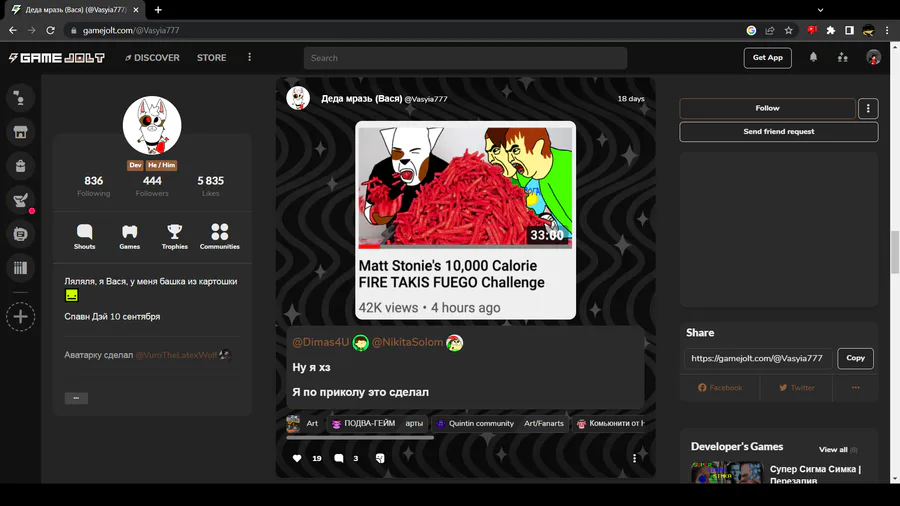Image resolution: width=900 pixels, height=506 pixels.
Task: Open the @NikitaSolom mention
Action: coord(408,342)
